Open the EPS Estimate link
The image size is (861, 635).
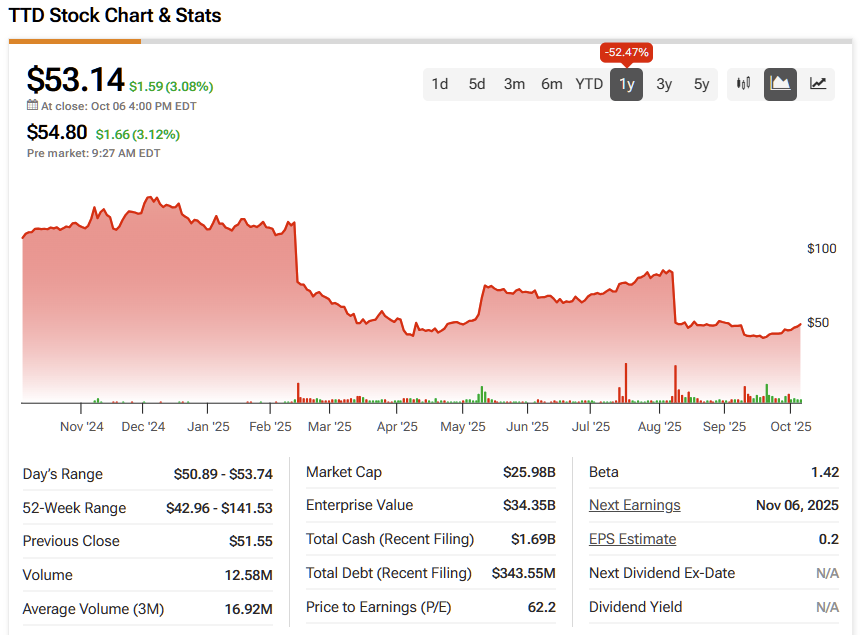point(632,539)
